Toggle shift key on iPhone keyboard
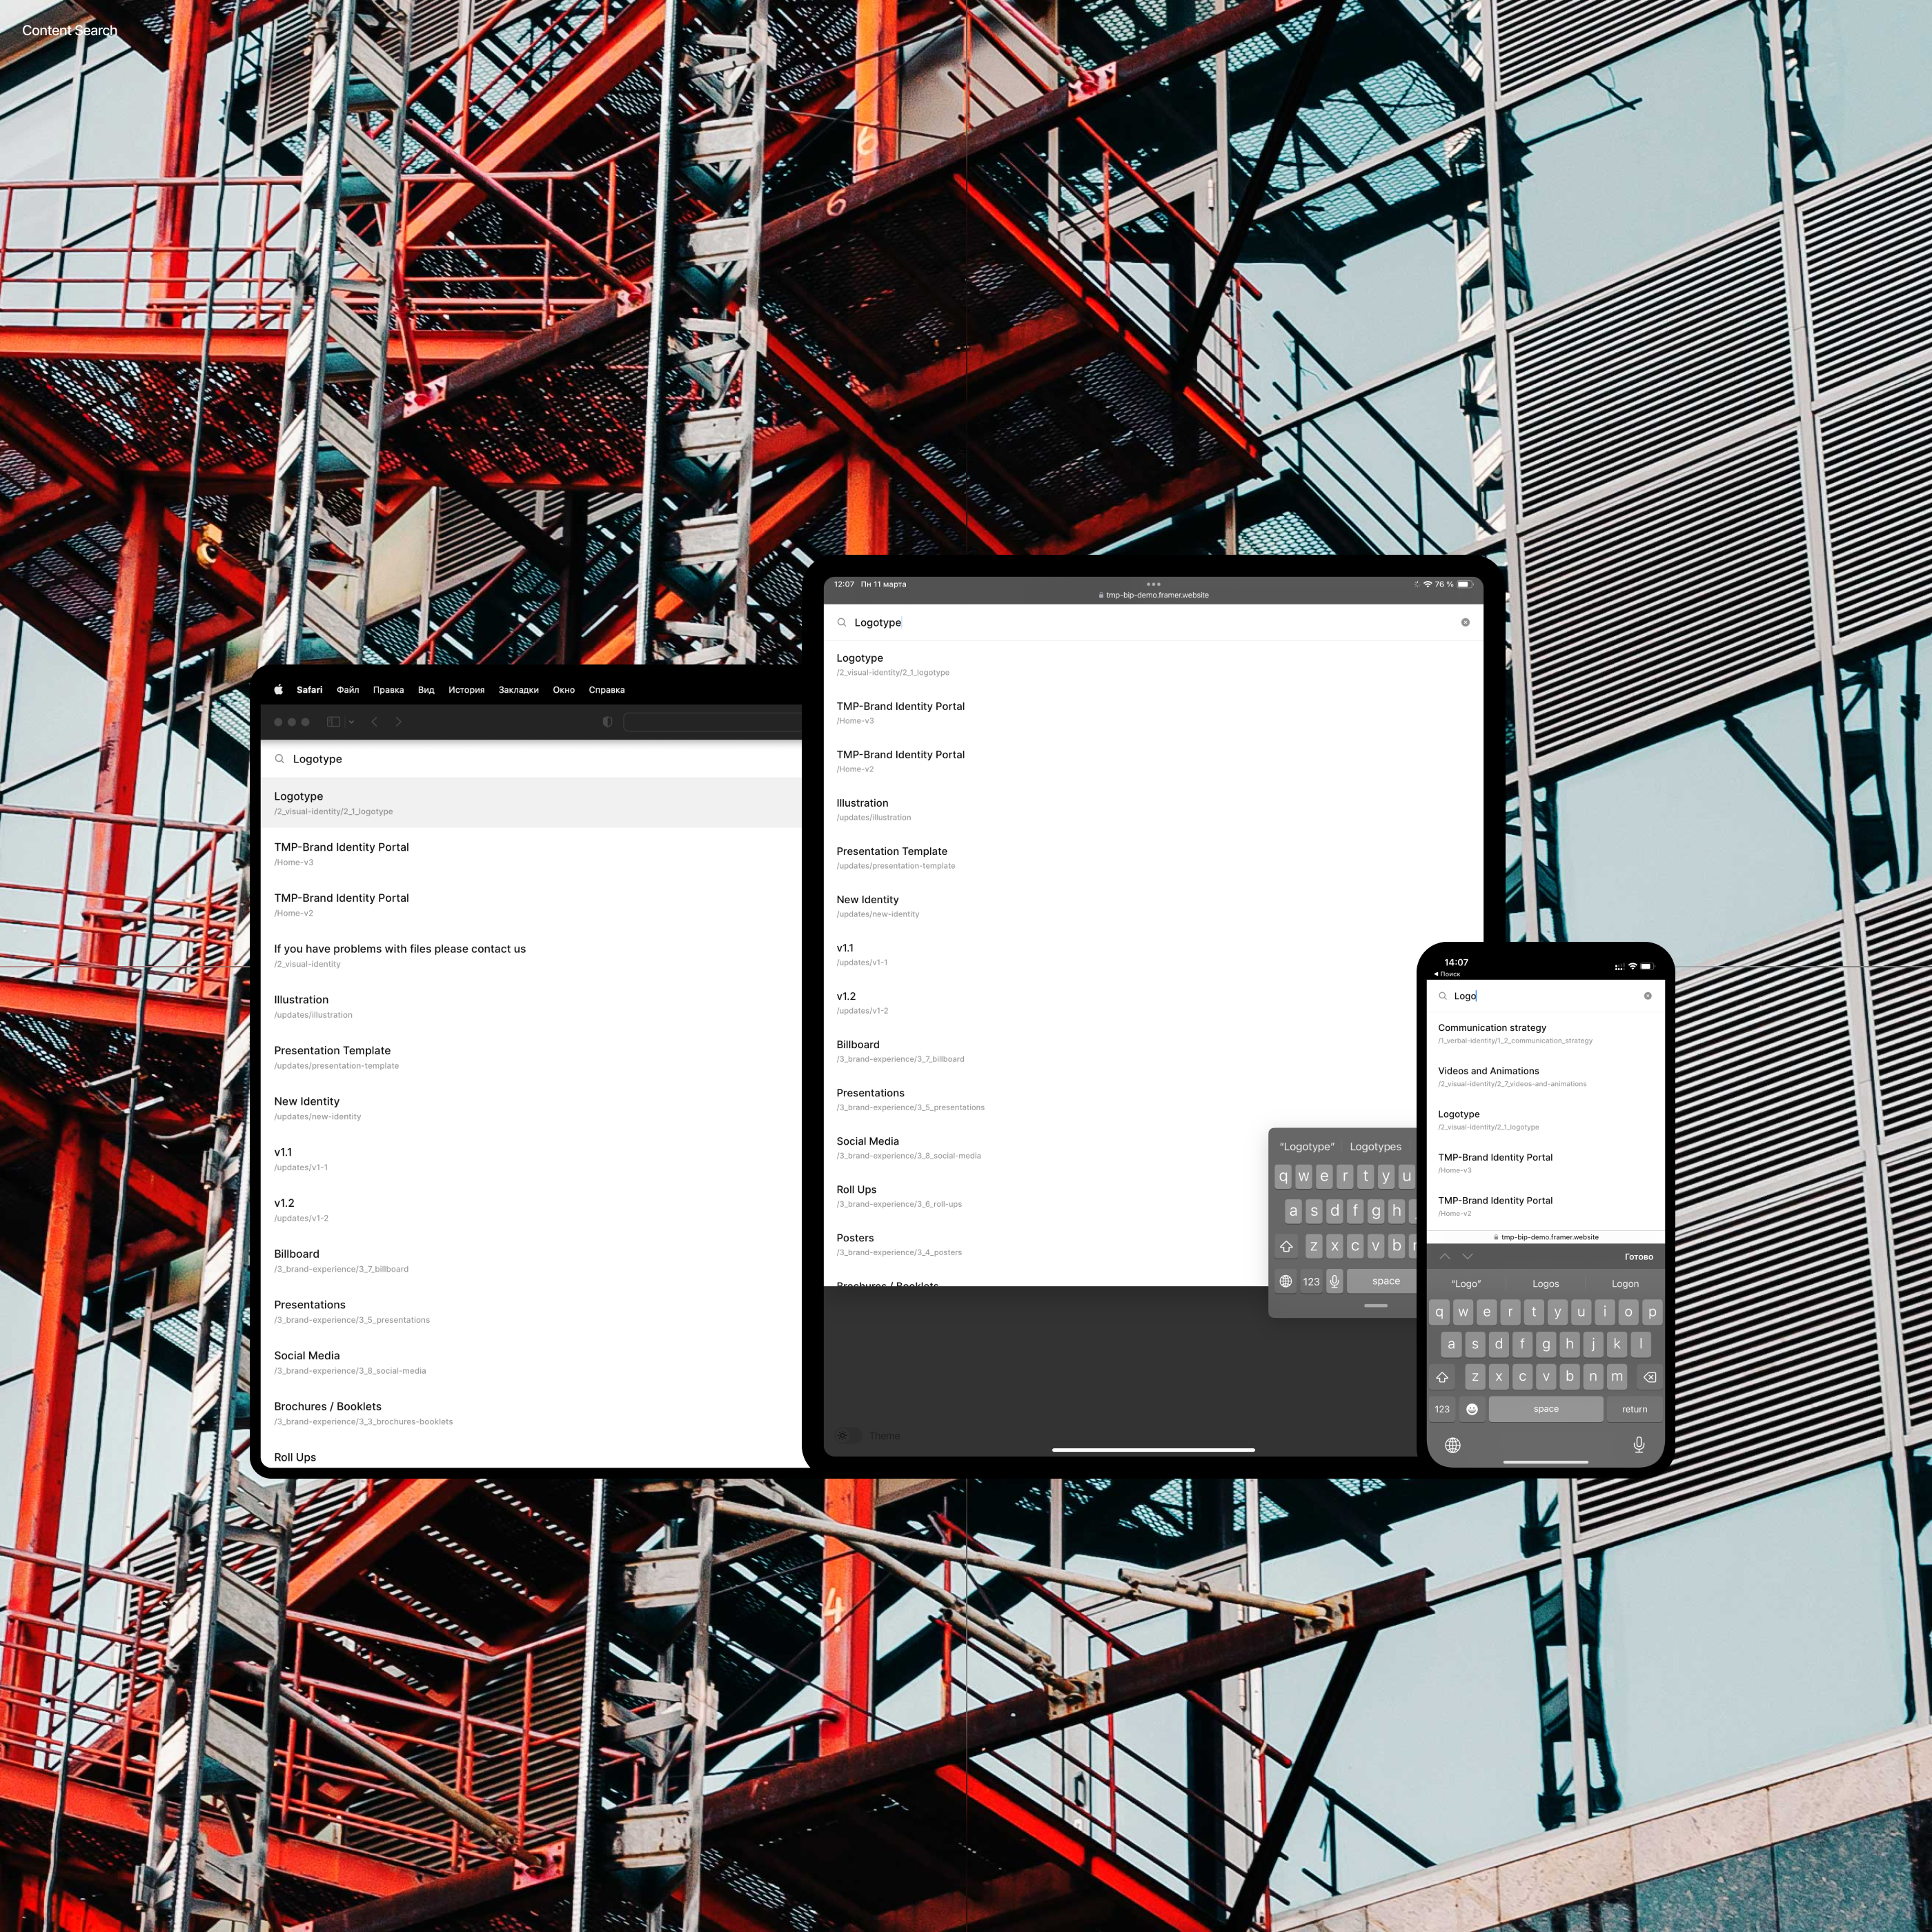Viewport: 1932px width, 1932px height. tap(1442, 1377)
